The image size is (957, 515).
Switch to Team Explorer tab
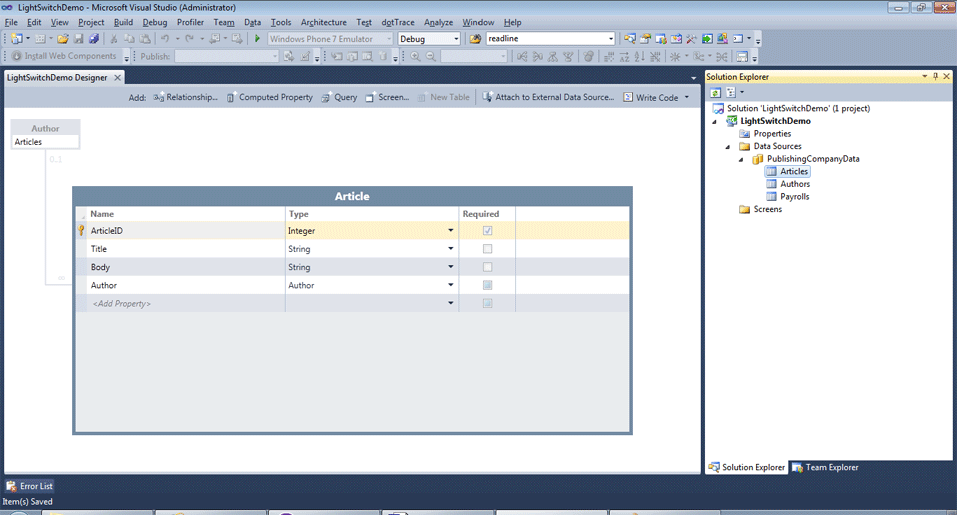click(825, 467)
